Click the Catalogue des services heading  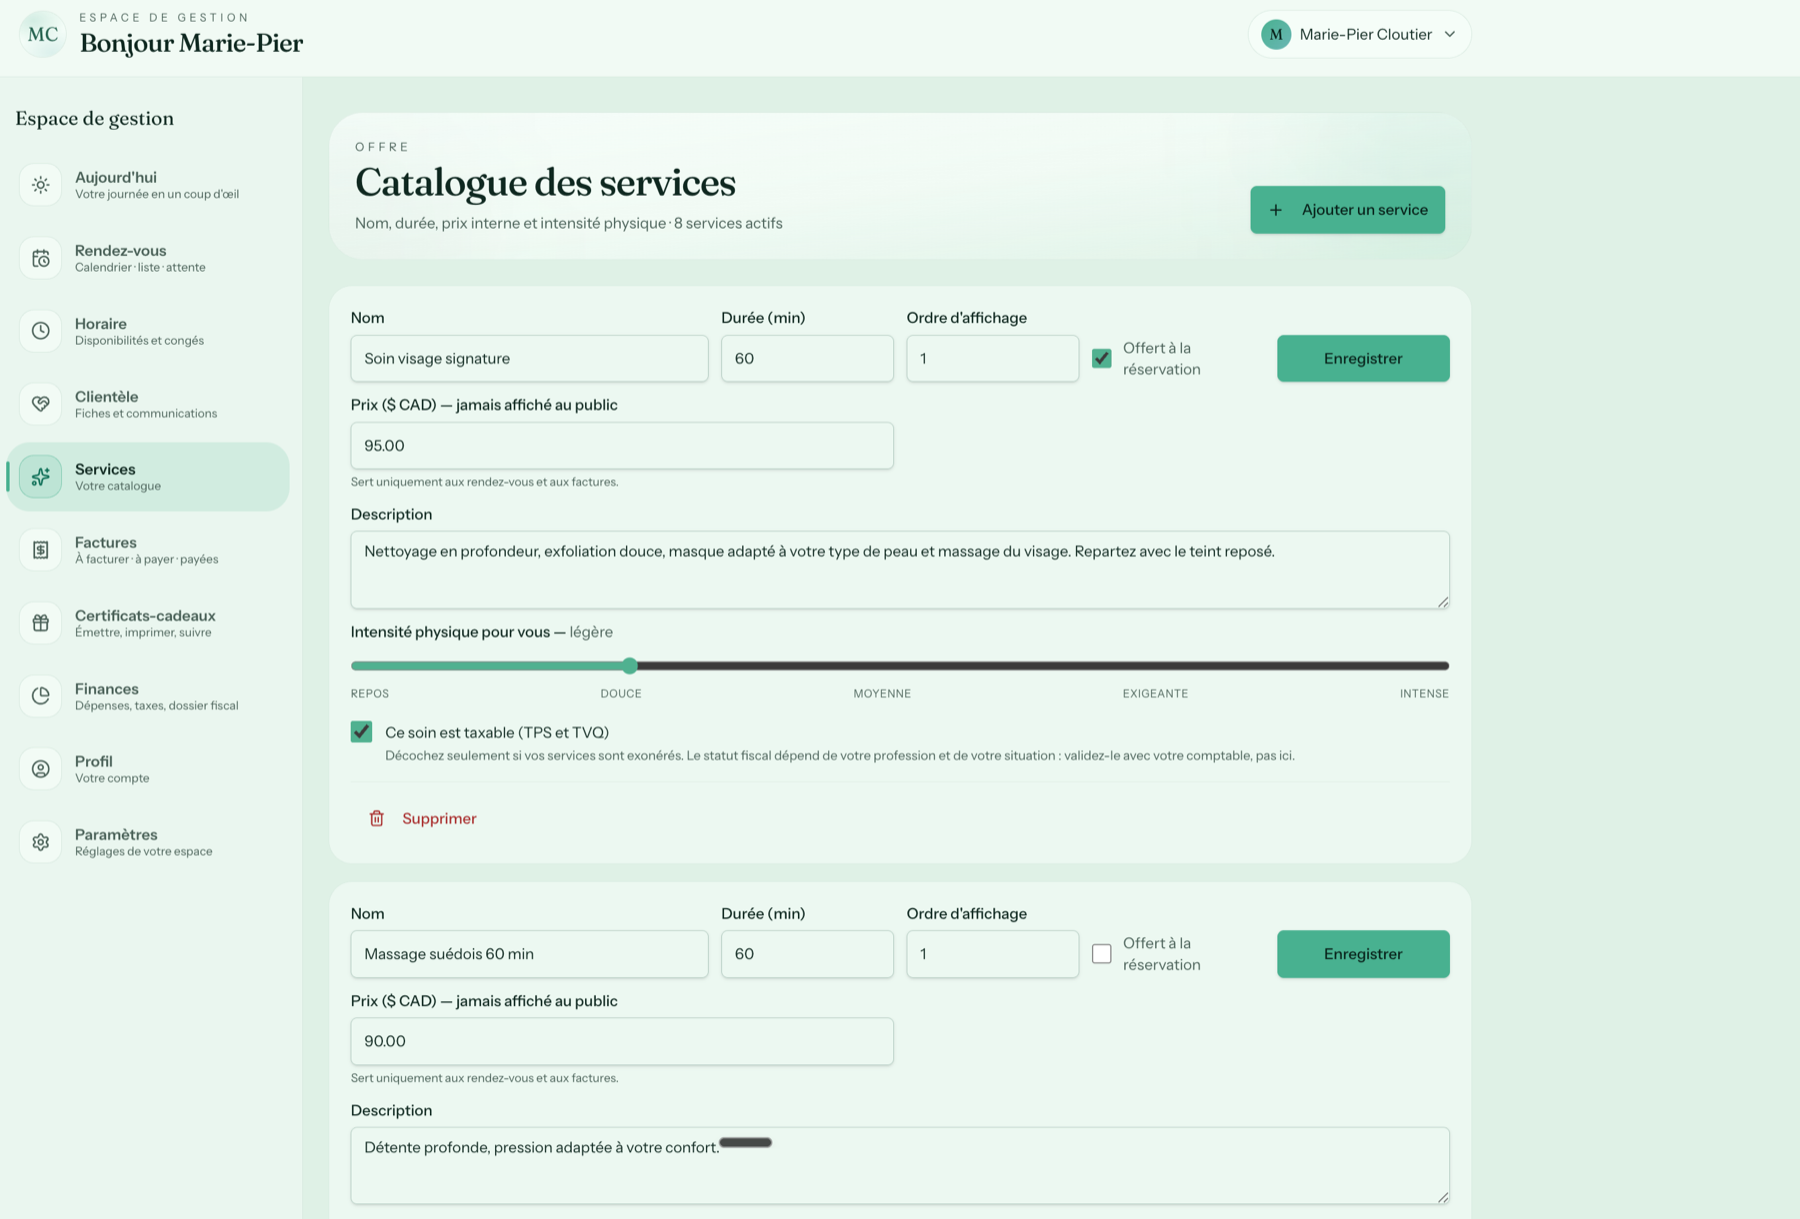pos(545,182)
